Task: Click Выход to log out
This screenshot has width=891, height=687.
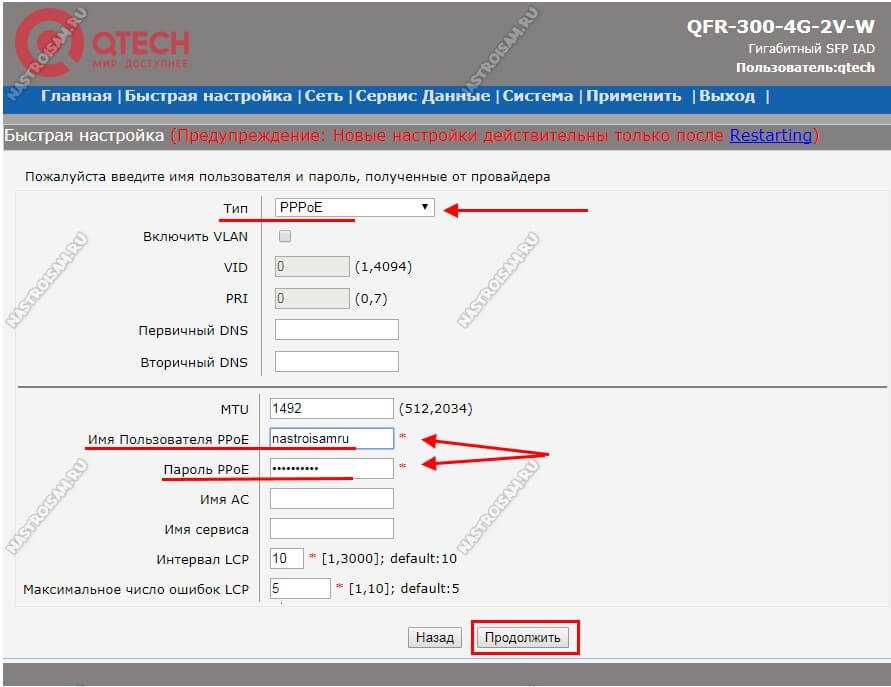Action: click(x=727, y=96)
